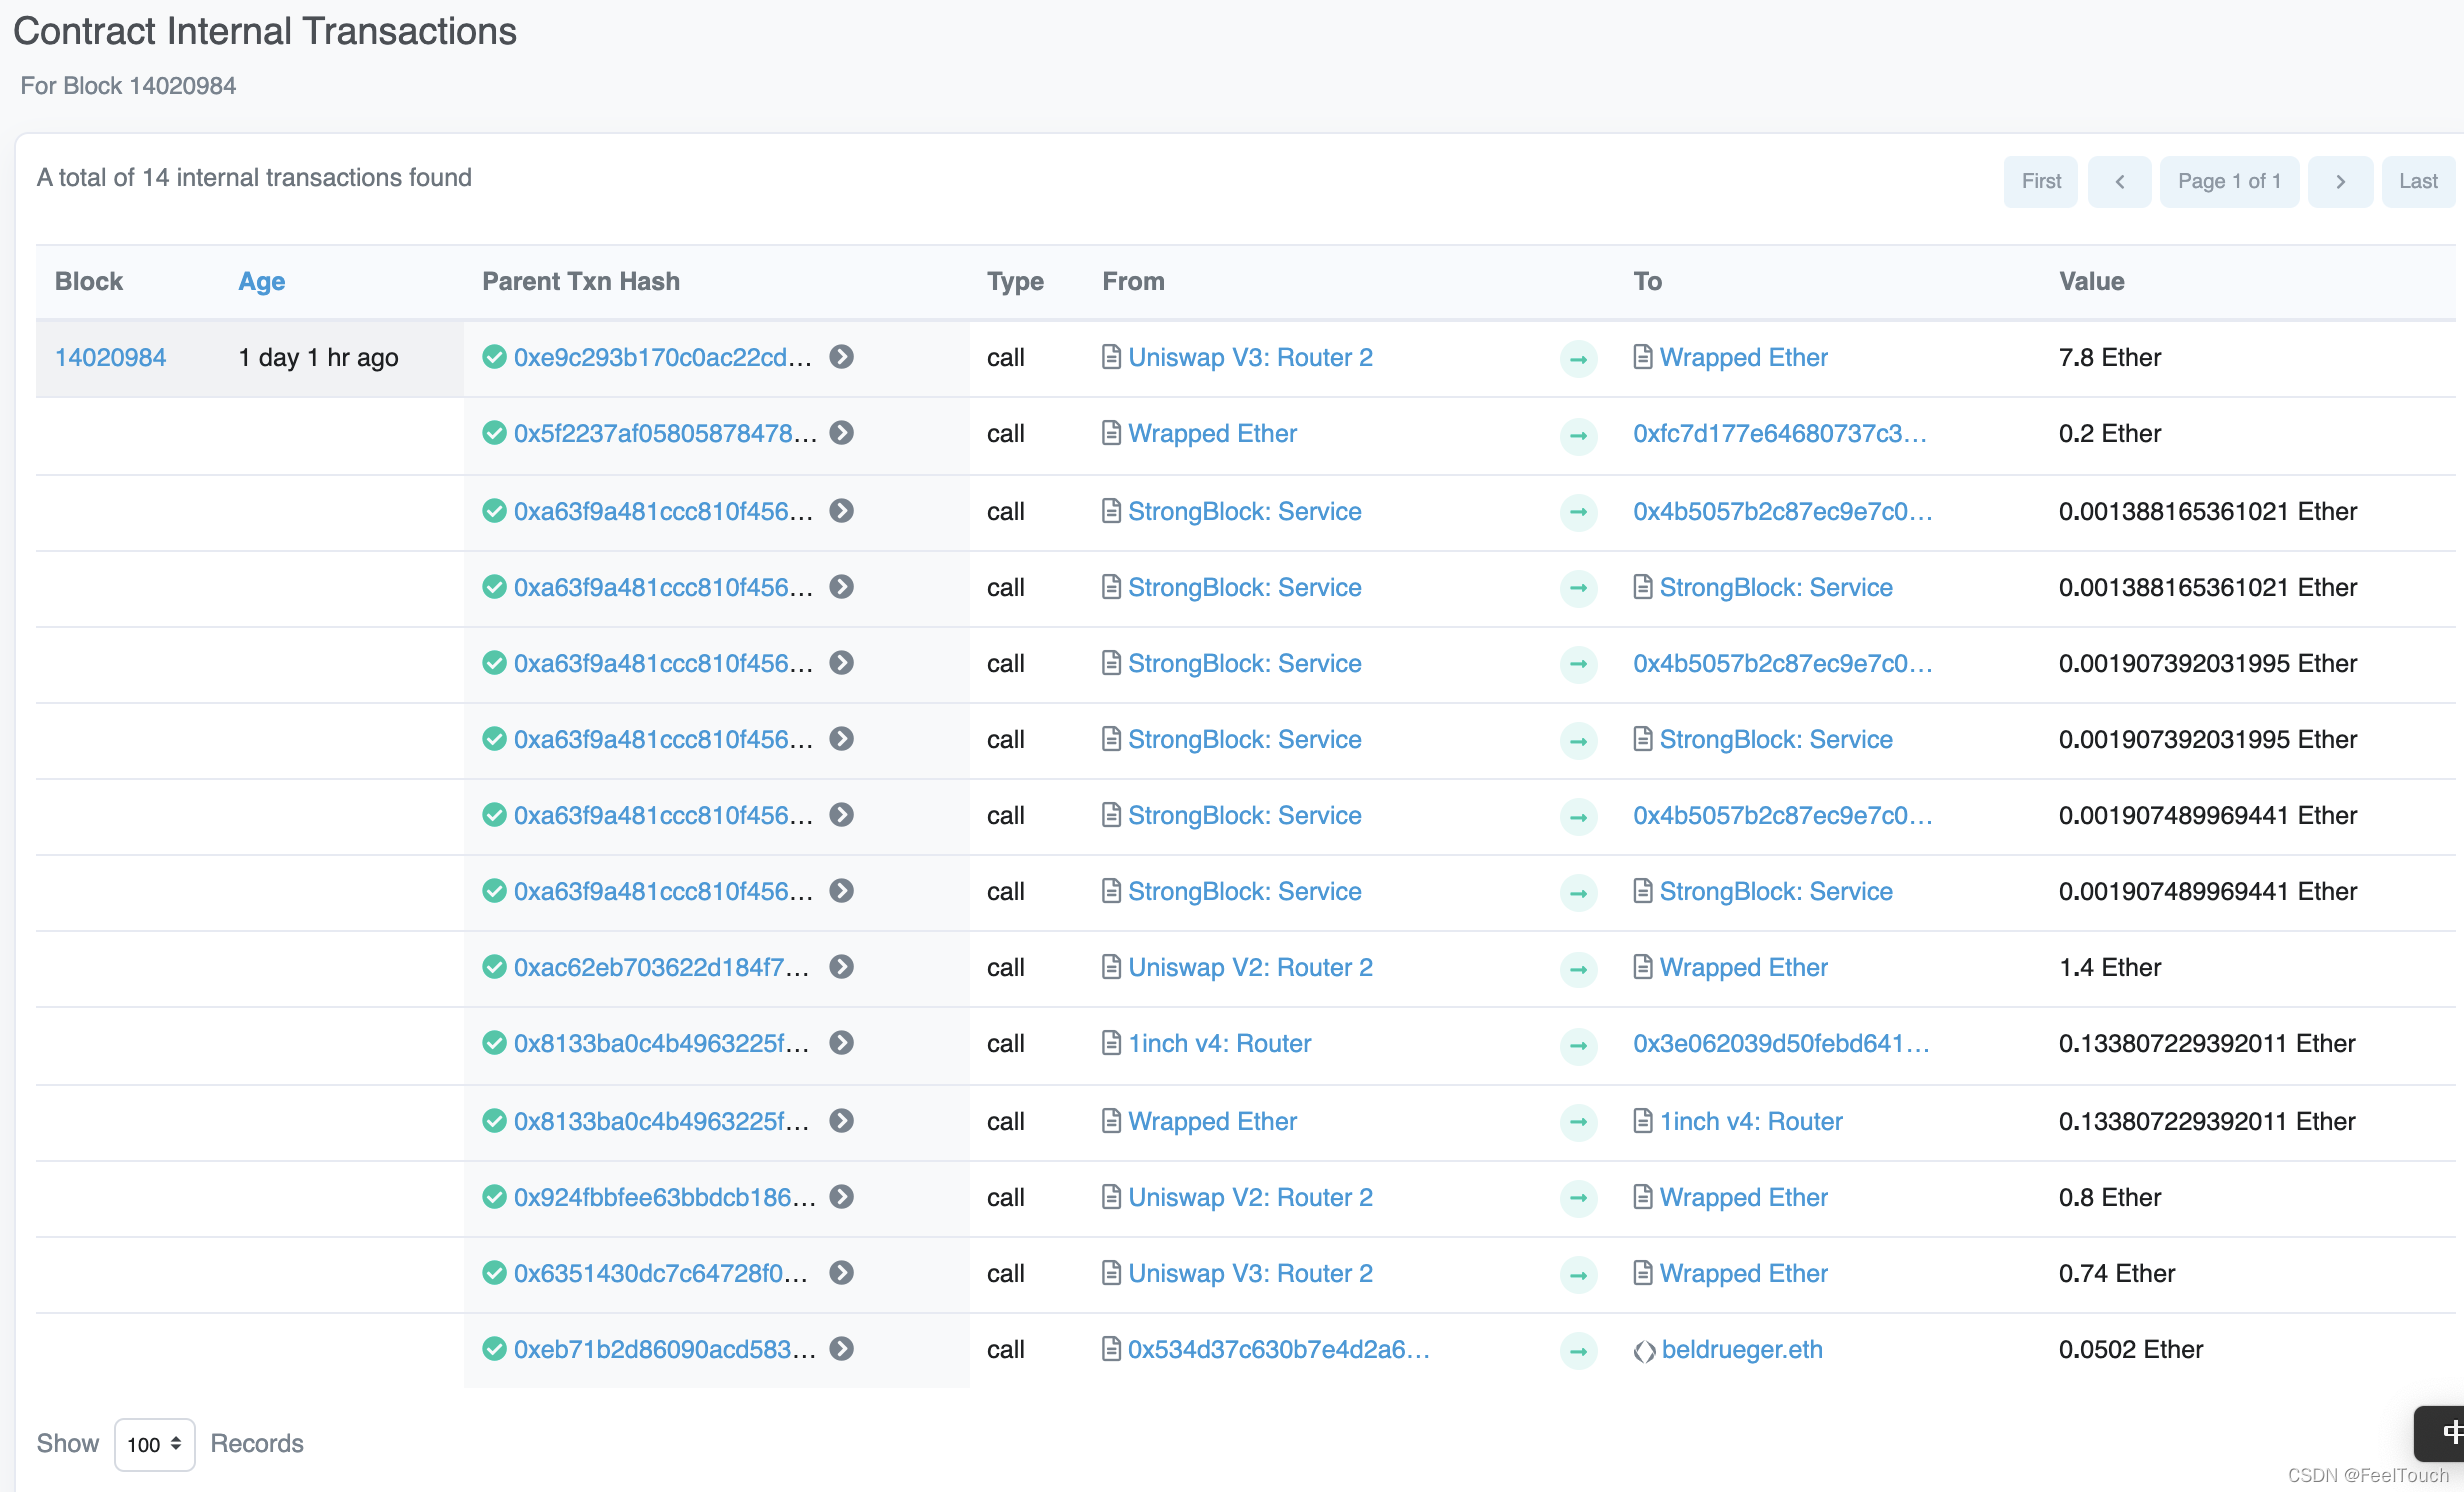Screen dimensions: 2464x1492
Task: Expand the Records per page dropdown
Action: click(155, 1443)
